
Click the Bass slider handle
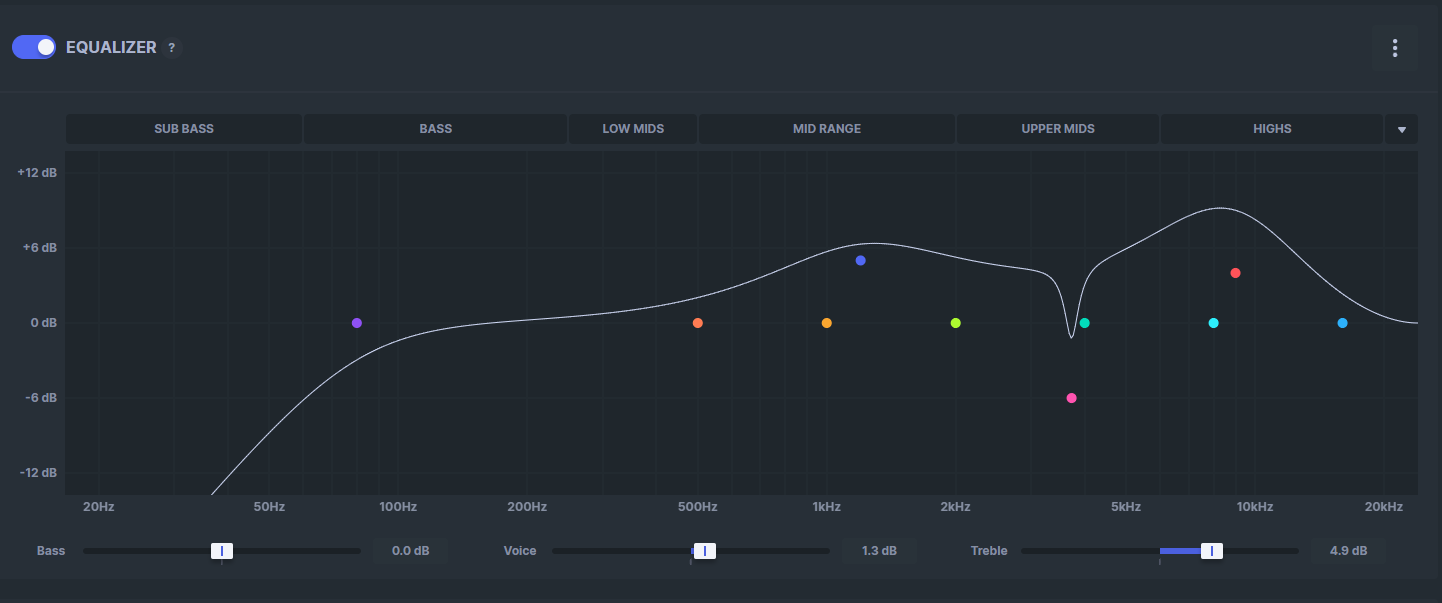click(222, 551)
